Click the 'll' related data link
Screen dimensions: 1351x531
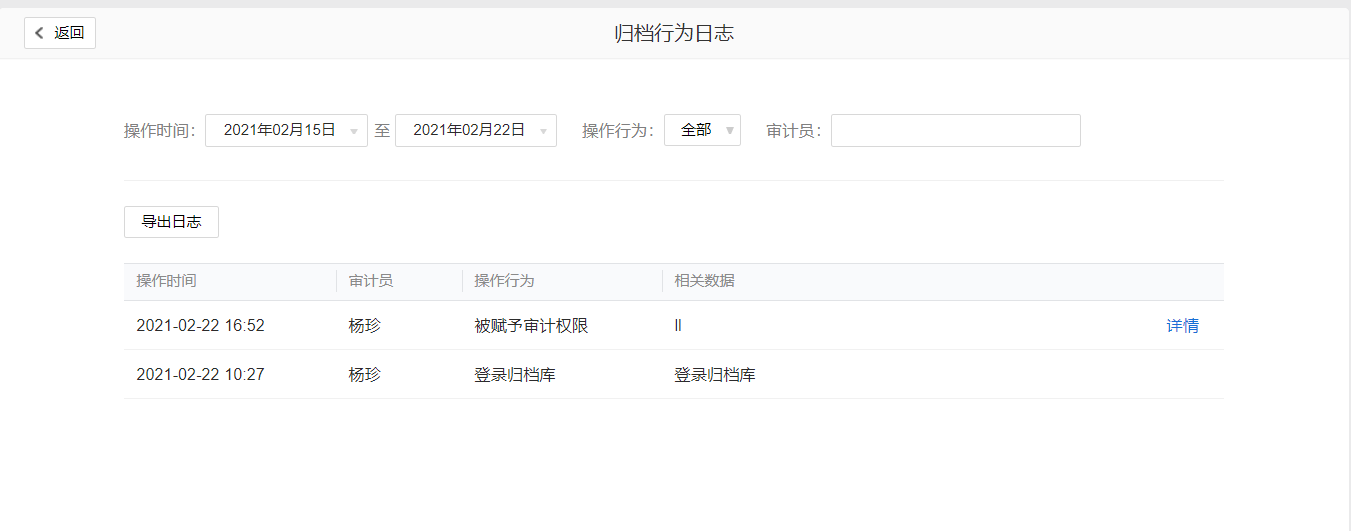point(678,326)
